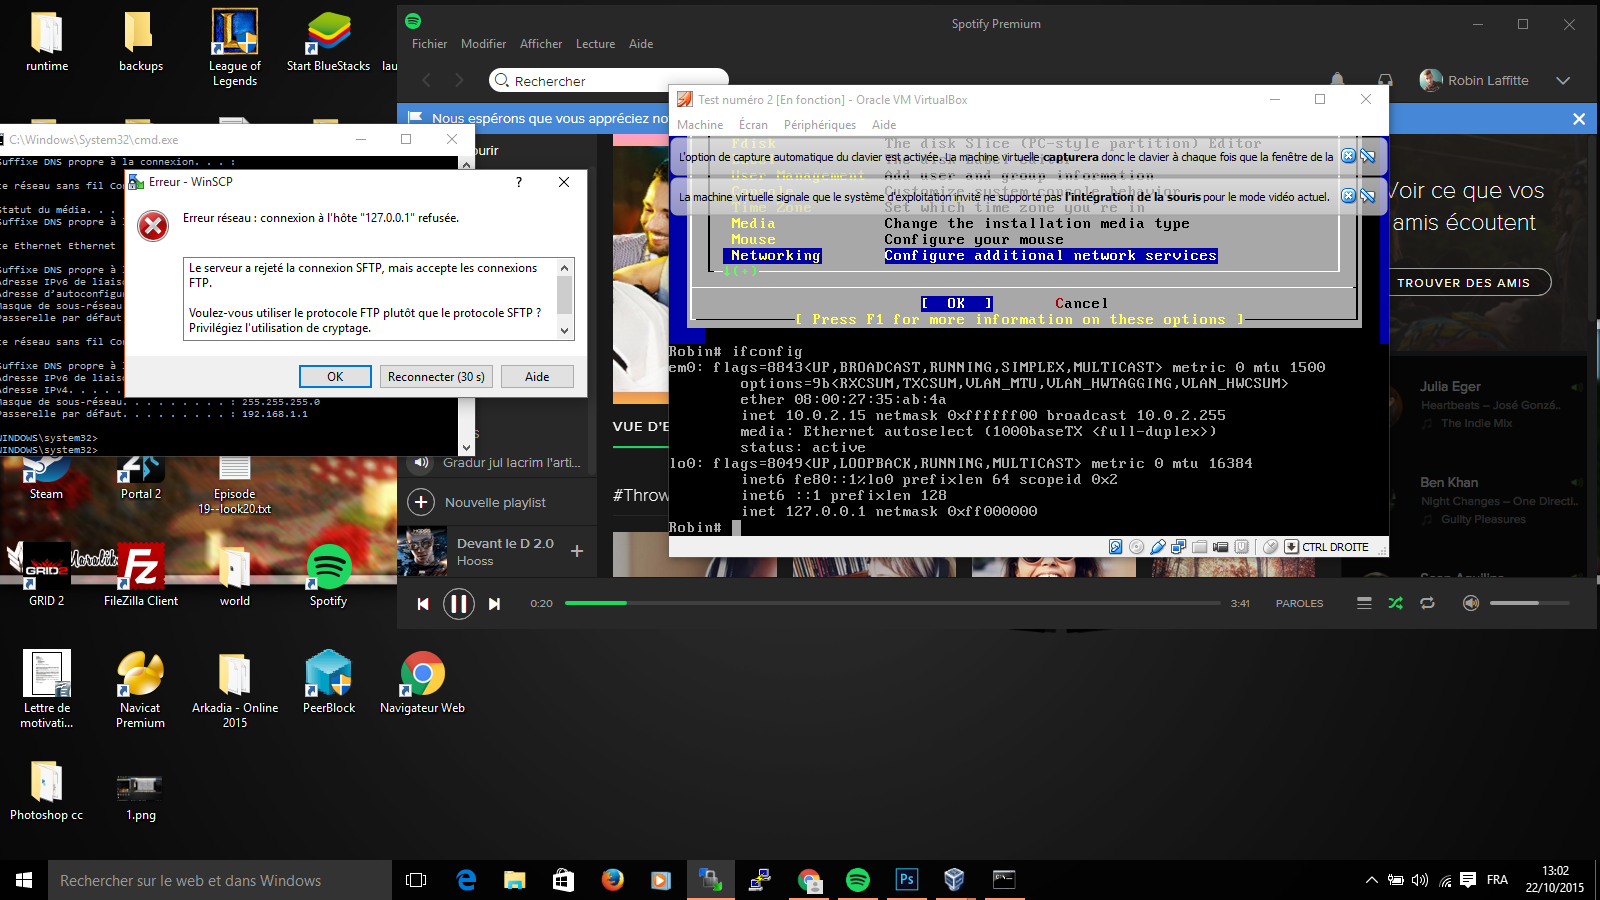This screenshot has width=1600, height=900.
Task: Toggle repeat in the Spotify player bar
Action: tap(1427, 603)
